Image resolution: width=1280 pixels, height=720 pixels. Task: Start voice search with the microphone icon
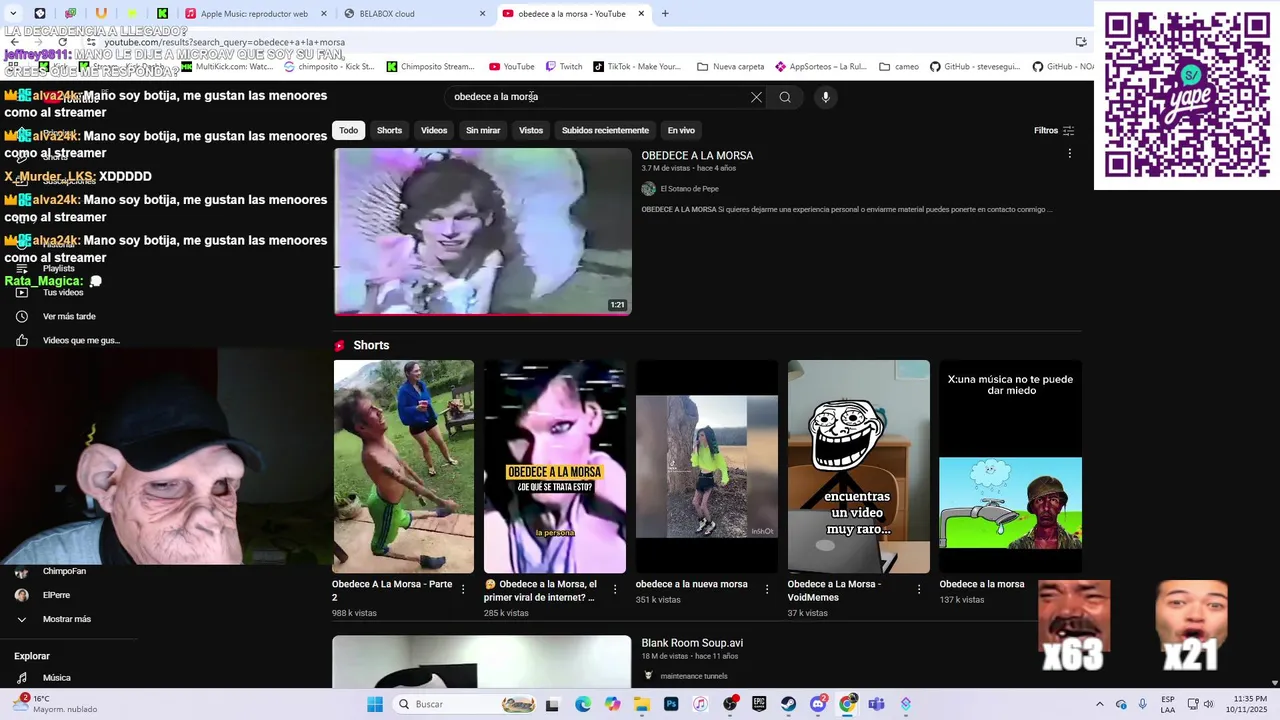pos(825,97)
